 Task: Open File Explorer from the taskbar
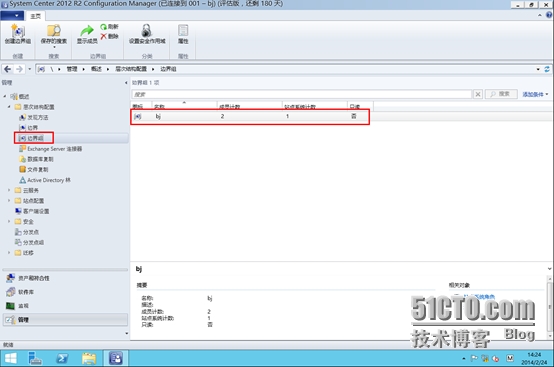tap(89, 359)
